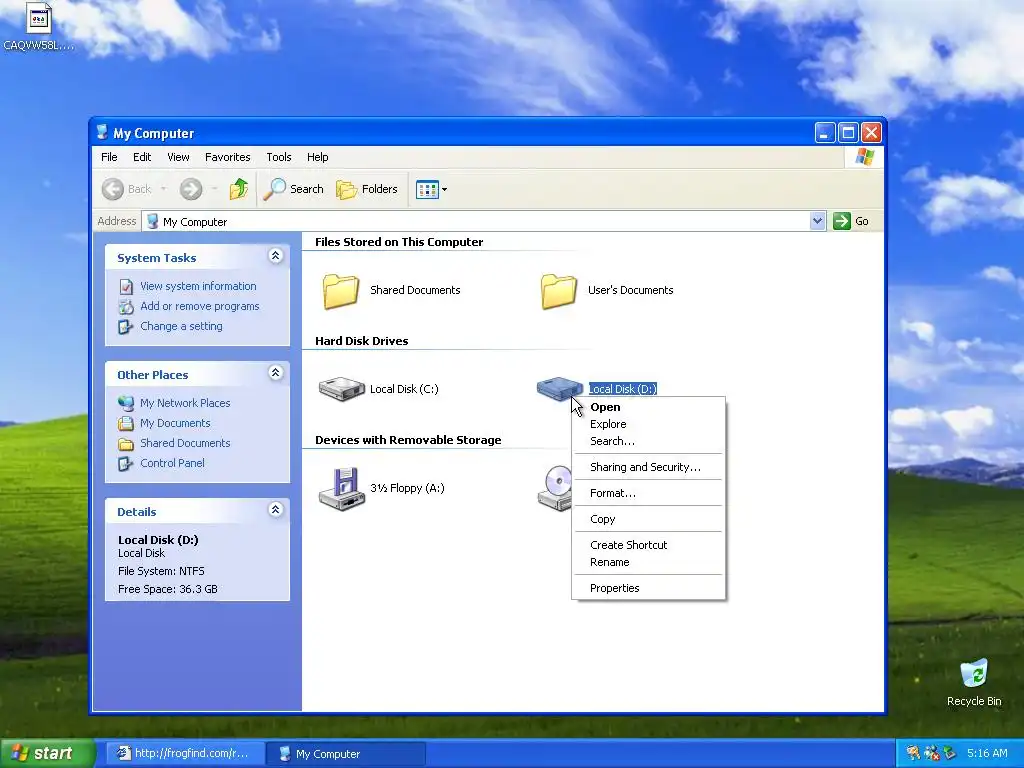The image size is (1024, 768).
Task: Click the Go button
Action: pyautogui.click(x=851, y=221)
